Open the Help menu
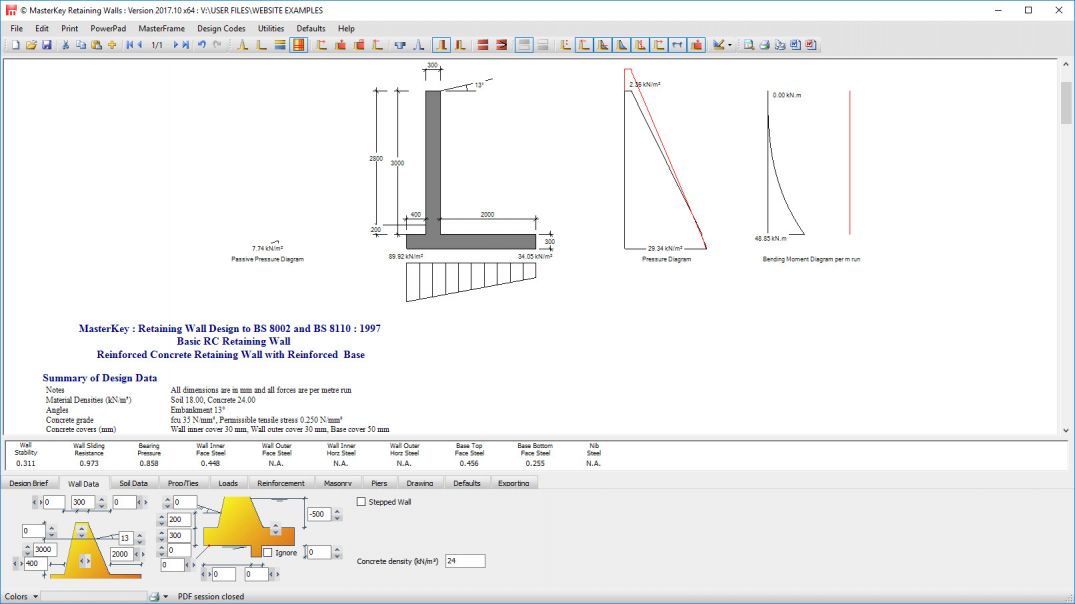 pos(346,28)
